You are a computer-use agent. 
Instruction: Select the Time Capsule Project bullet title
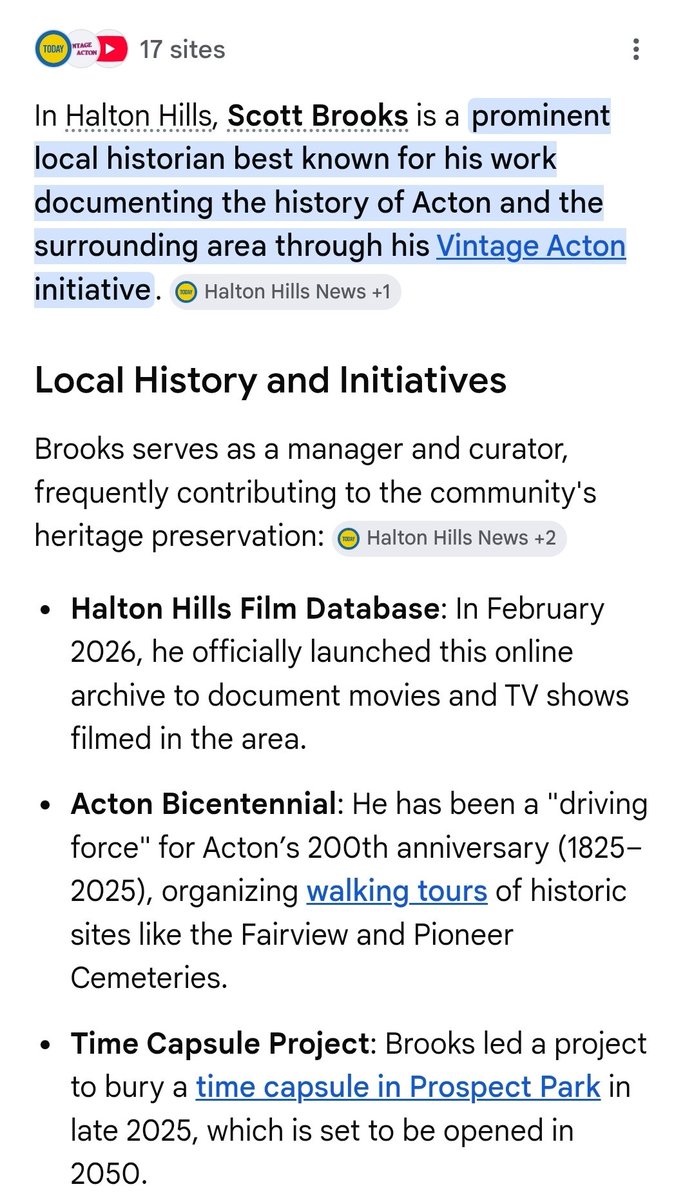pos(220,1044)
